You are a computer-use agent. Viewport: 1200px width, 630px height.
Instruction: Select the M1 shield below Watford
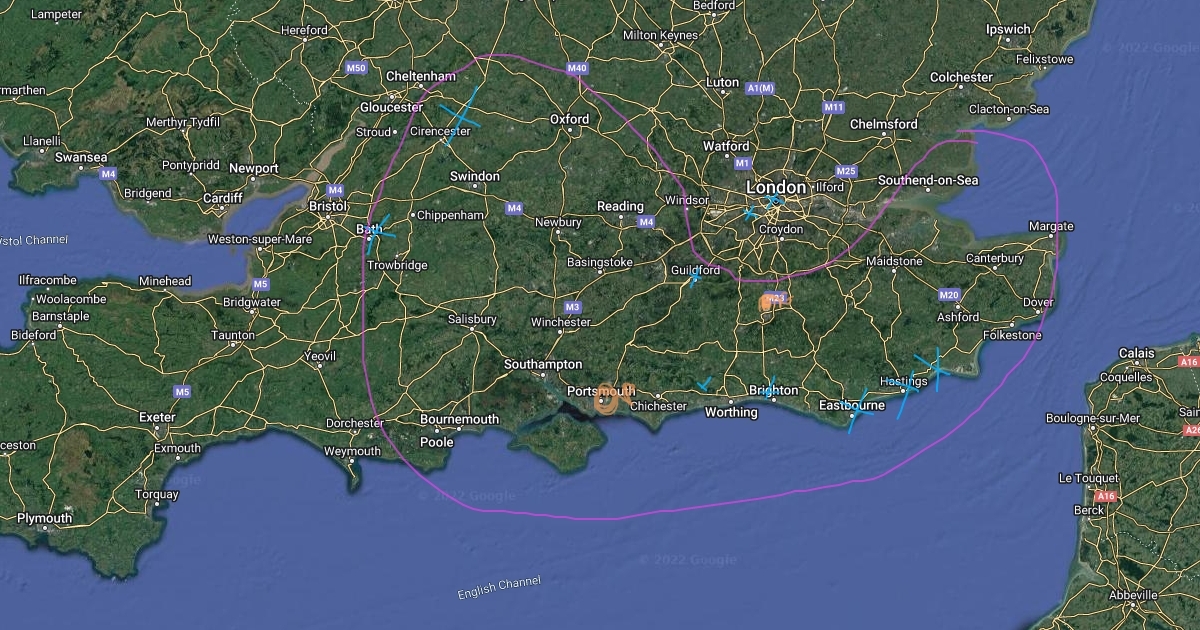click(742, 163)
